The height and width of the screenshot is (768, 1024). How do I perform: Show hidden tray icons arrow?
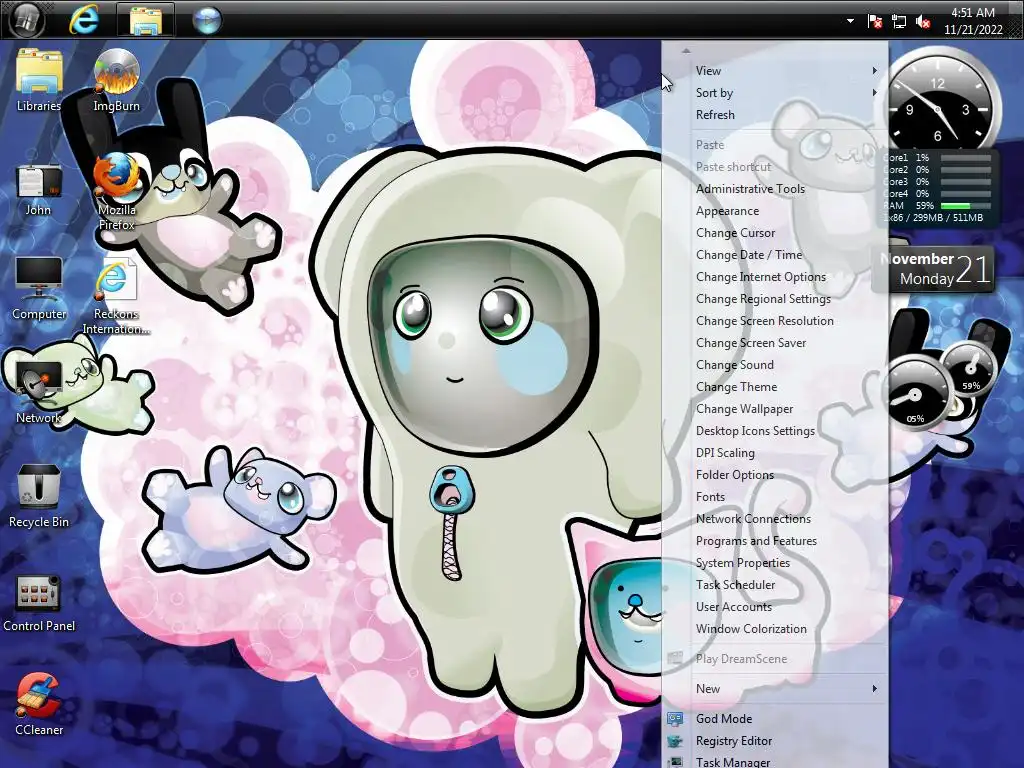[850, 21]
